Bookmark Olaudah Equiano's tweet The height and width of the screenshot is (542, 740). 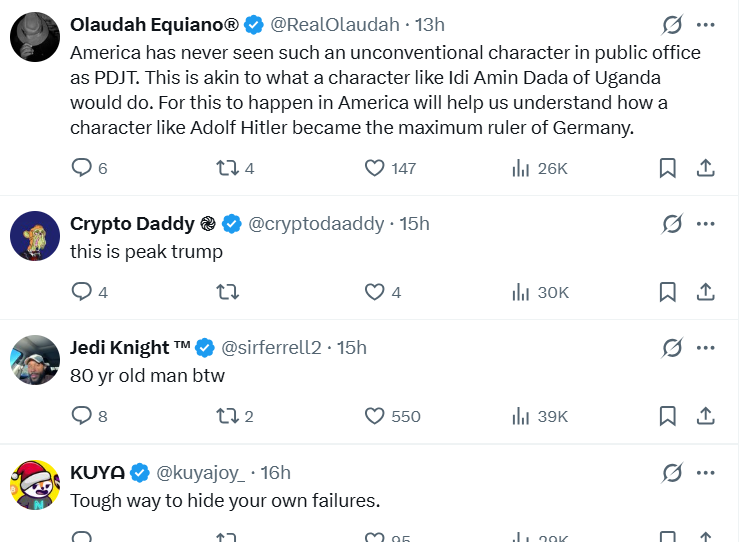click(x=667, y=168)
